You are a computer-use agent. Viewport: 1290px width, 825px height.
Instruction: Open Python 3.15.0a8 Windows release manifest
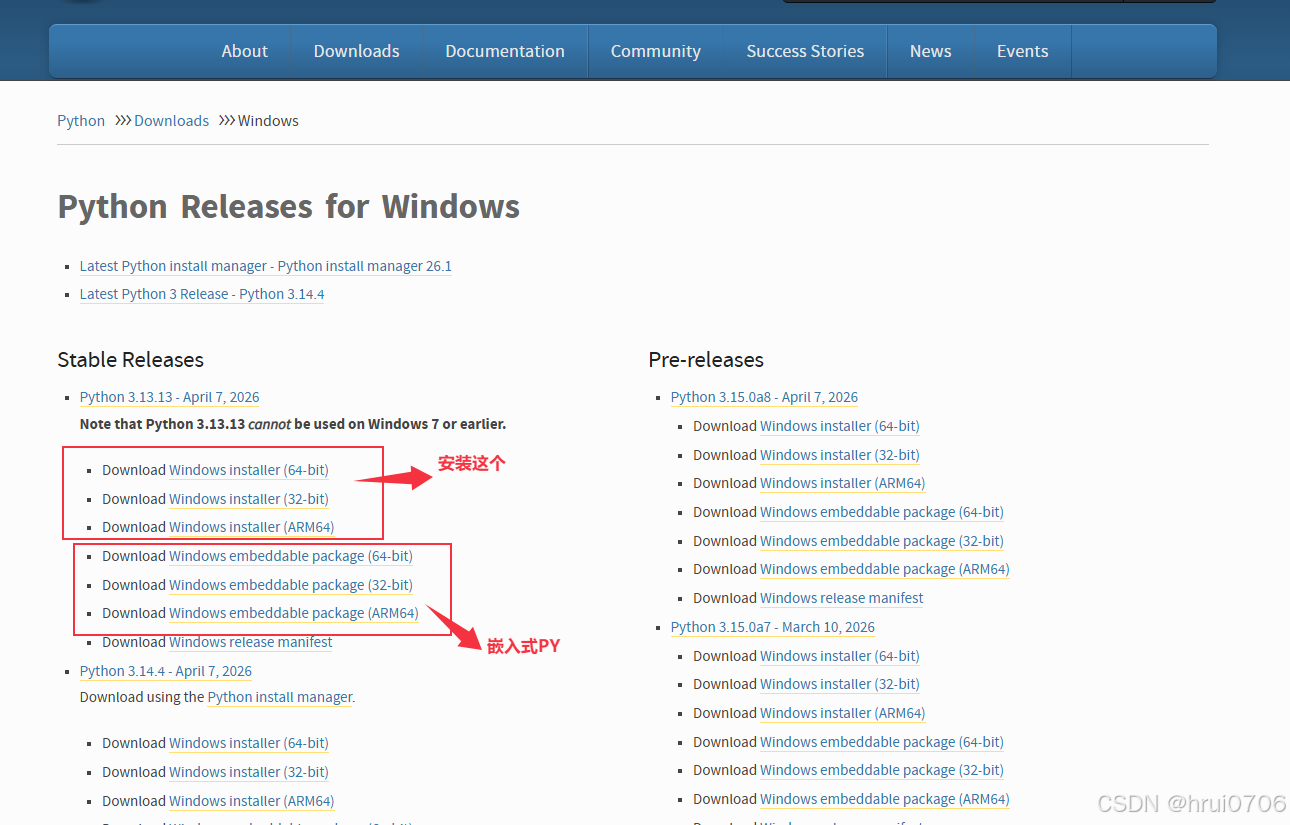(842, 598)
